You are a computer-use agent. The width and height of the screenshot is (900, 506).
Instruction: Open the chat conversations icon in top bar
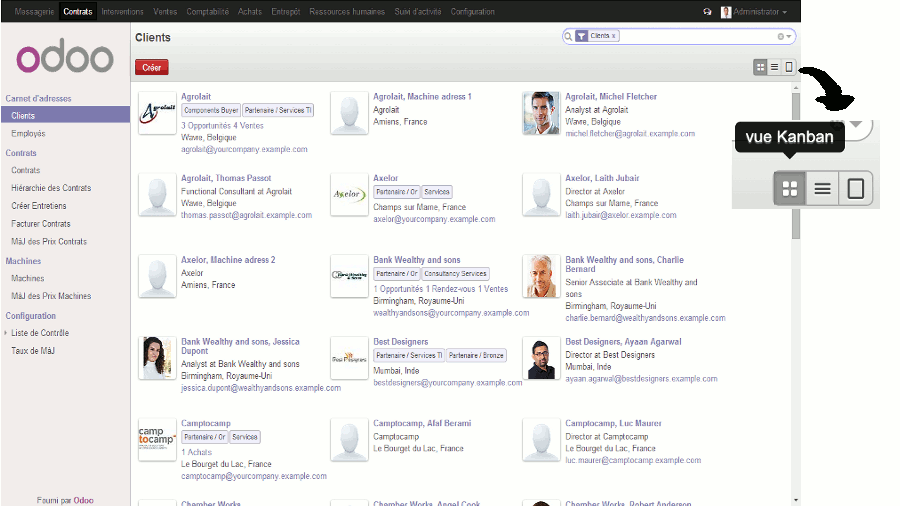tap(707, 11)
